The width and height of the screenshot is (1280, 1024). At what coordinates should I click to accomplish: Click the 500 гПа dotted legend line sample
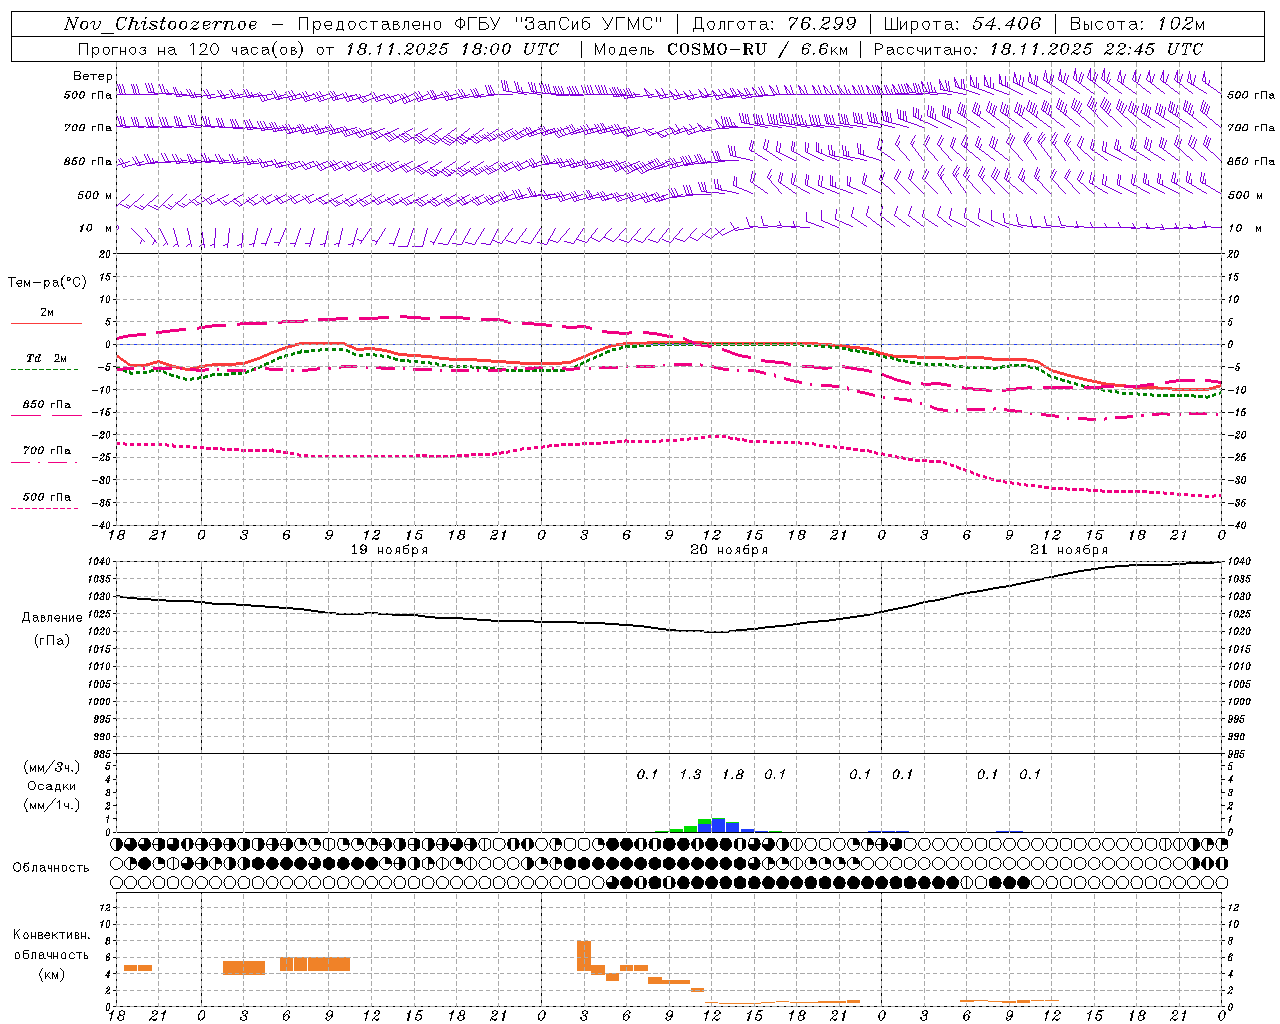[x=44, y=509]
